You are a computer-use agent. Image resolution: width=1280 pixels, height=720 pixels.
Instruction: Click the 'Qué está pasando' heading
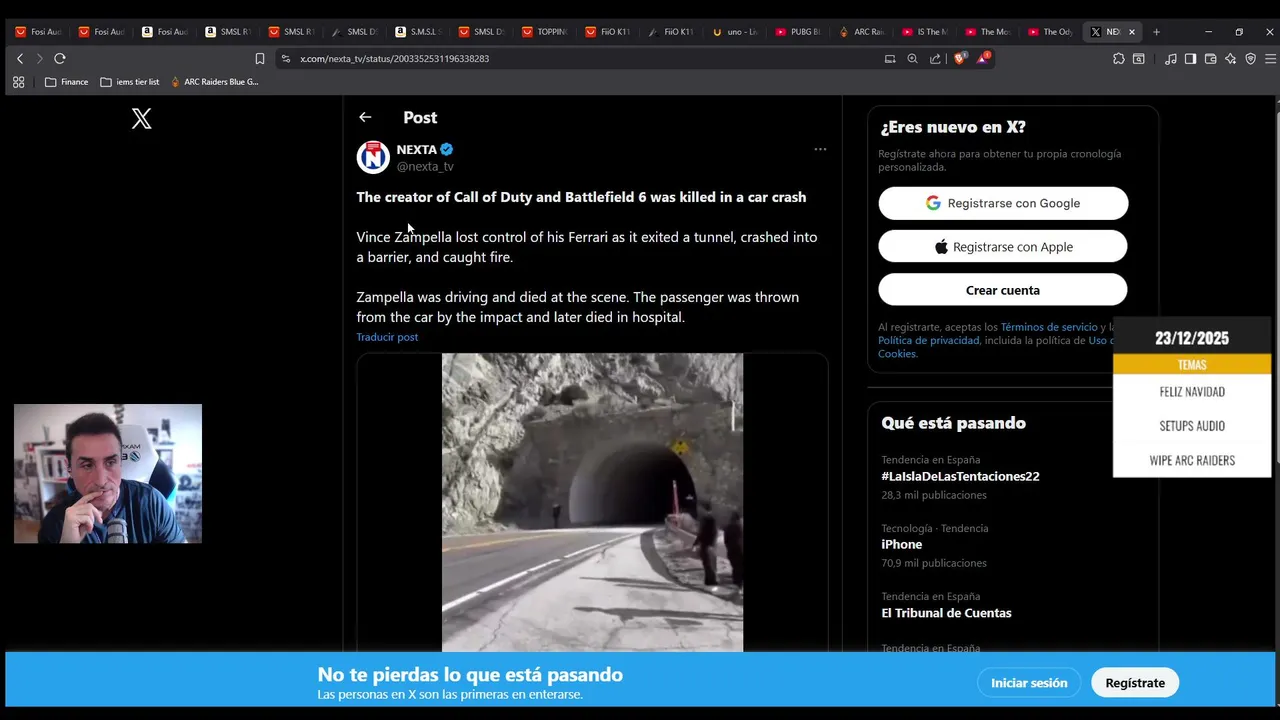pyautogui.click(x=953, y=423)
